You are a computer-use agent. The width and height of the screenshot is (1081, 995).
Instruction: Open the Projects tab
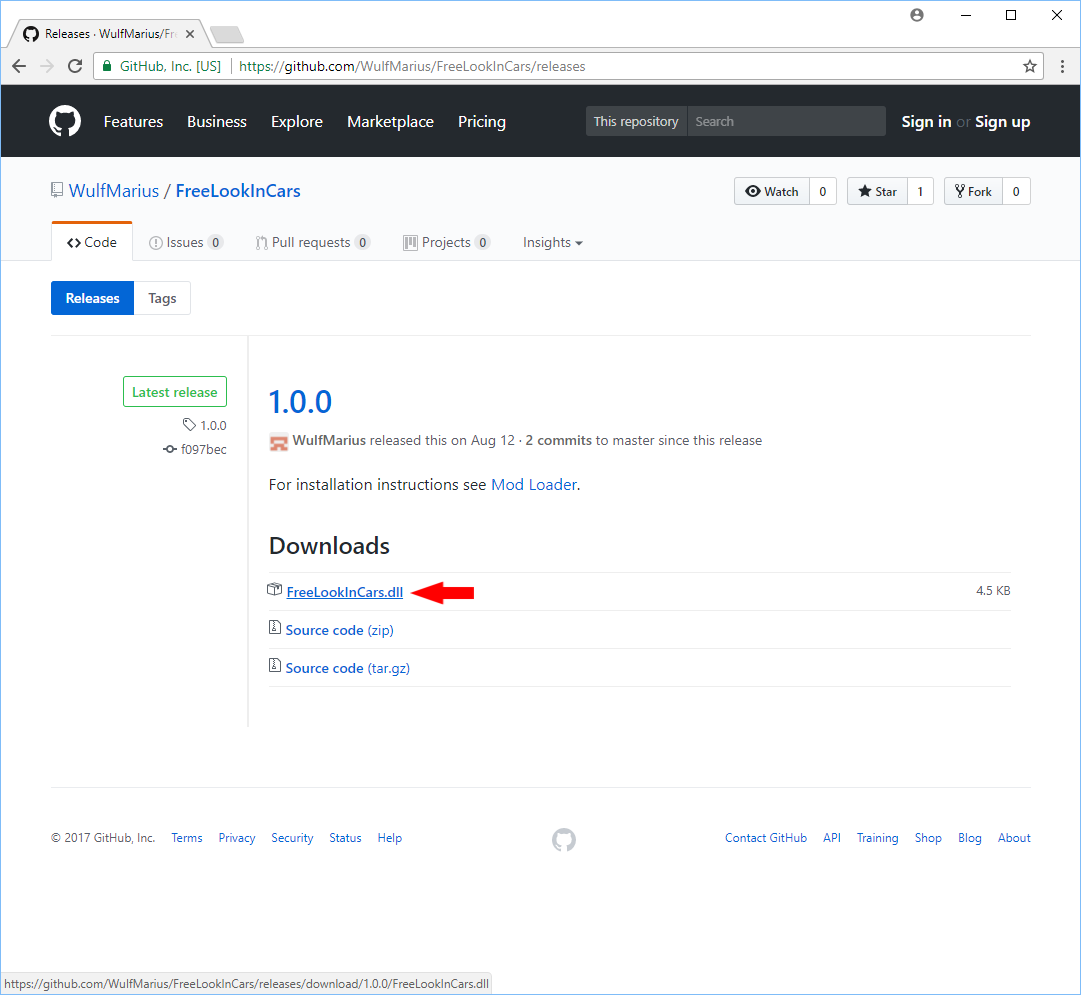click(446, 243)
